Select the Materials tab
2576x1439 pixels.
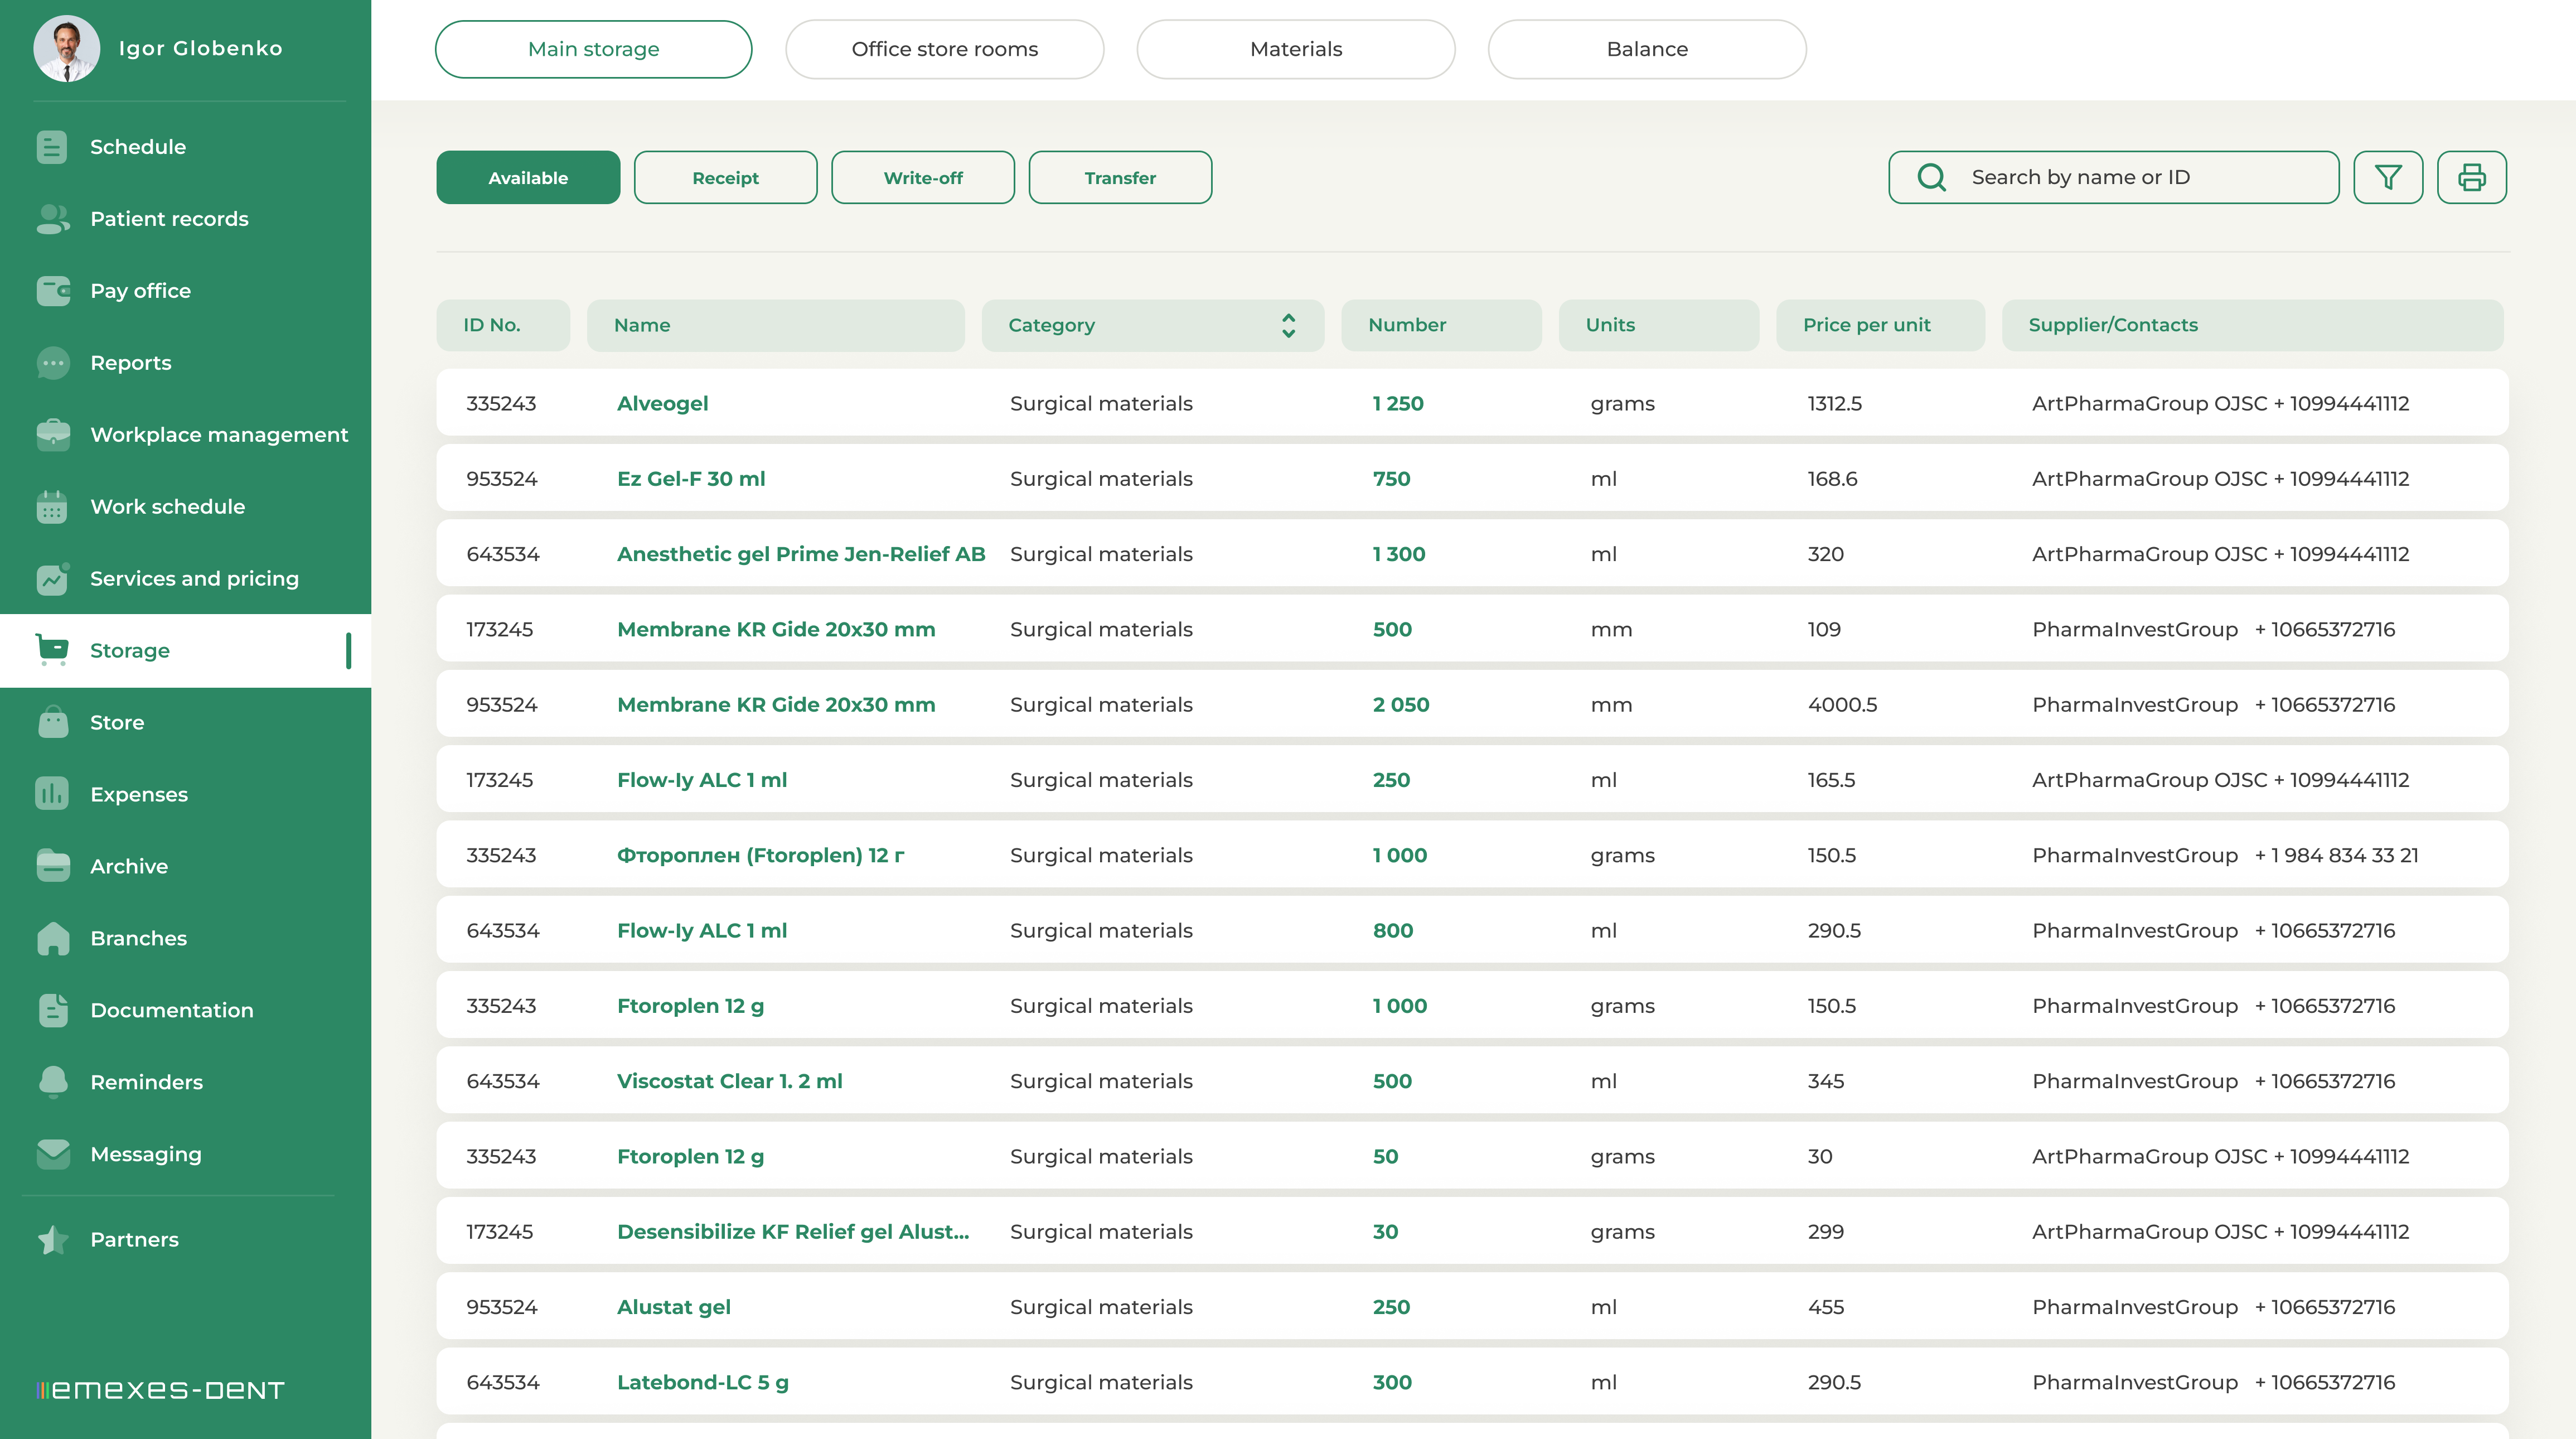point(1295,49)
